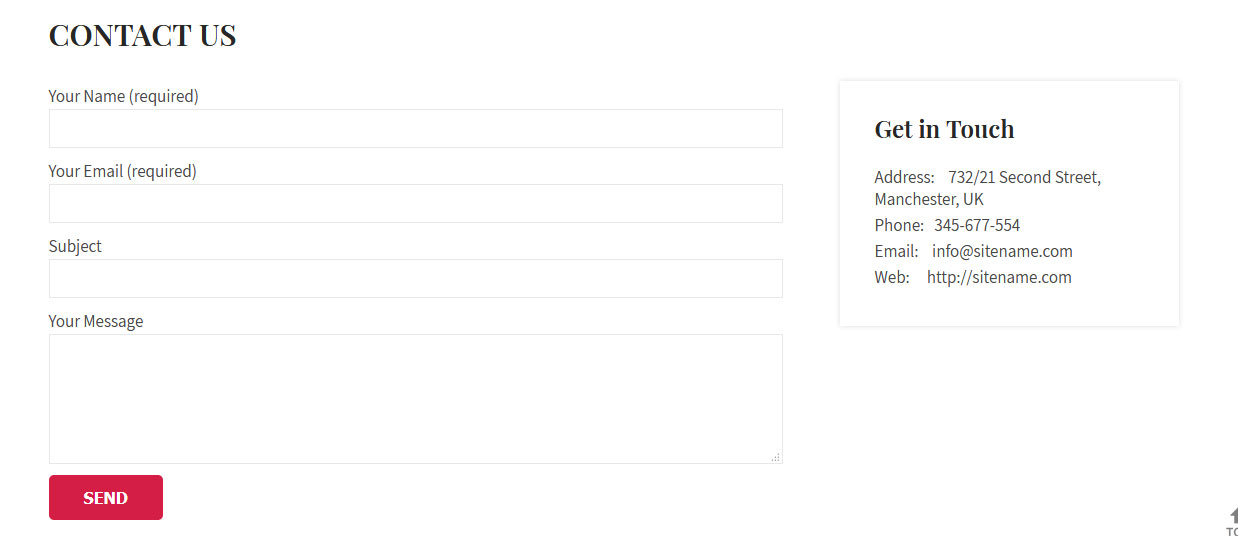Click the 732/21 Second Street address text
The image size is (1238, 540).
1025,177
